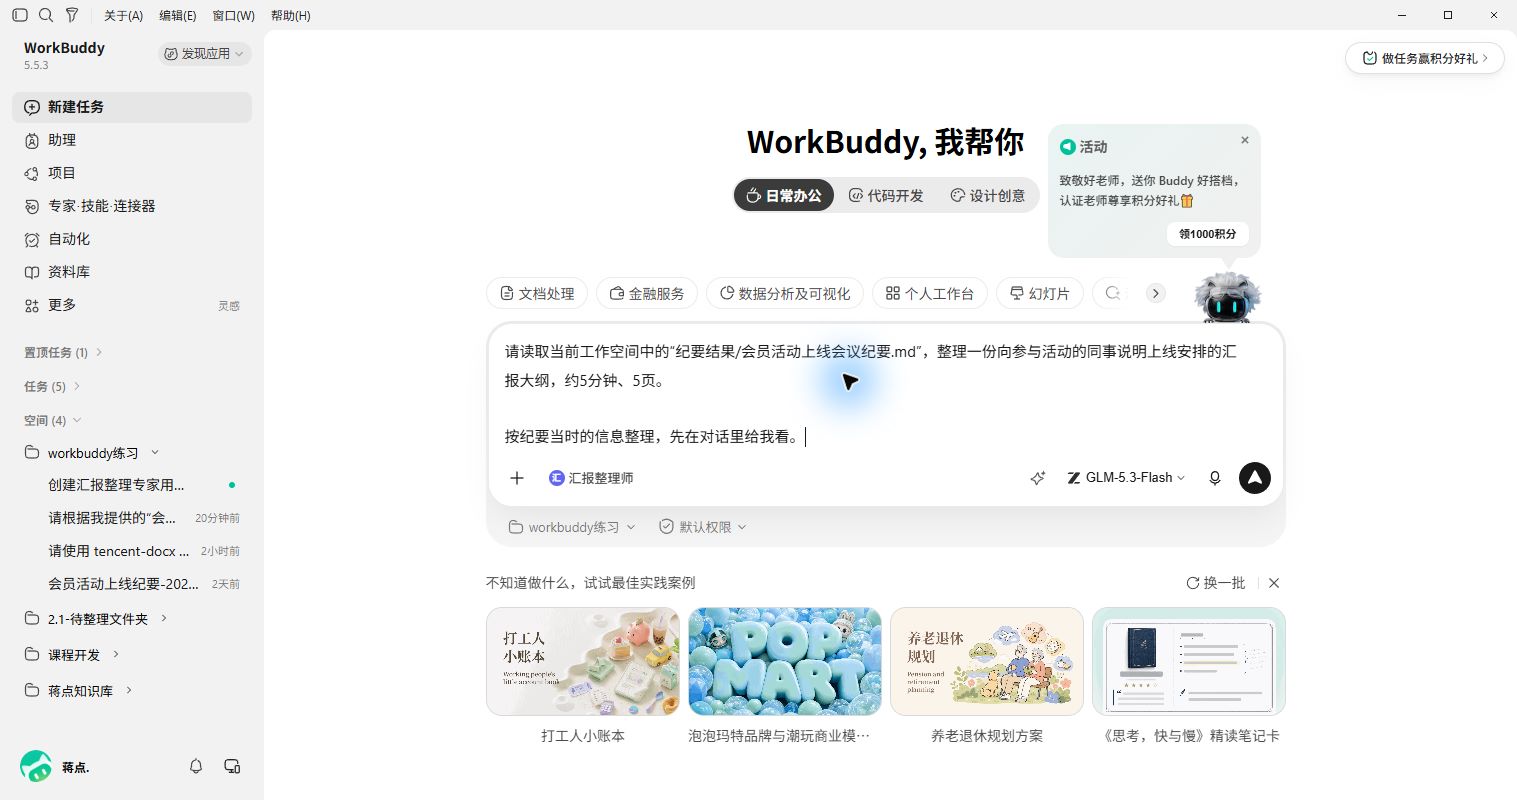Click 换一批 to refresh cases
This screenshot has height=800, width=1517.
click(1216, 583)
